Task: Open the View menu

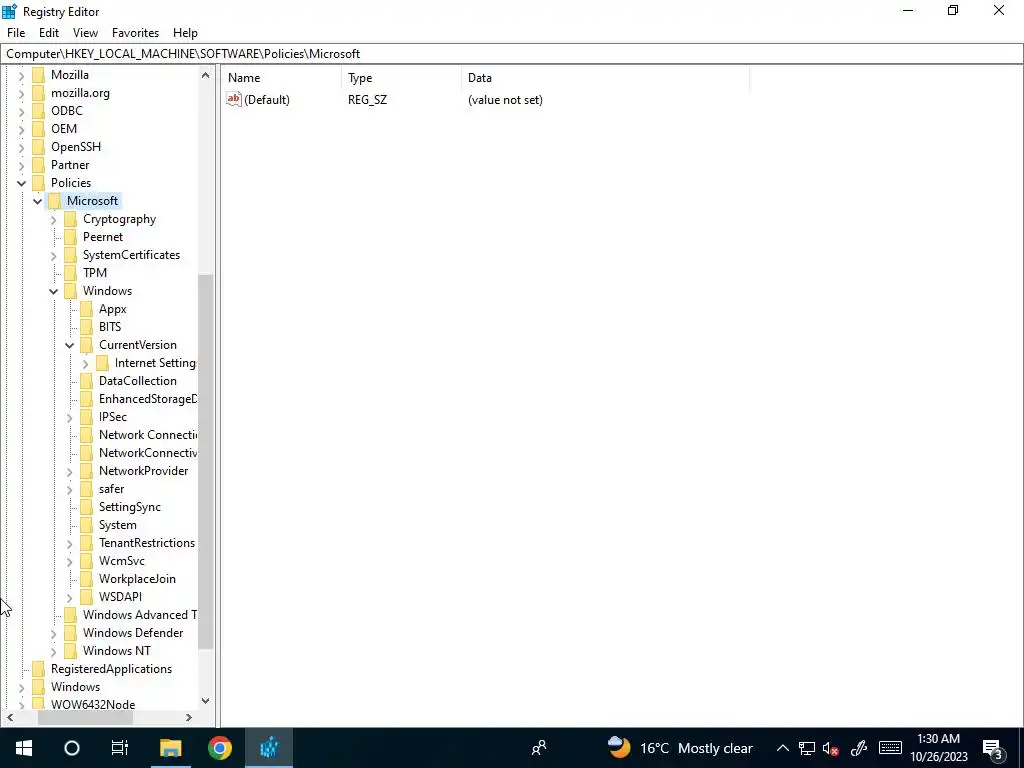Action: (85, 33)
